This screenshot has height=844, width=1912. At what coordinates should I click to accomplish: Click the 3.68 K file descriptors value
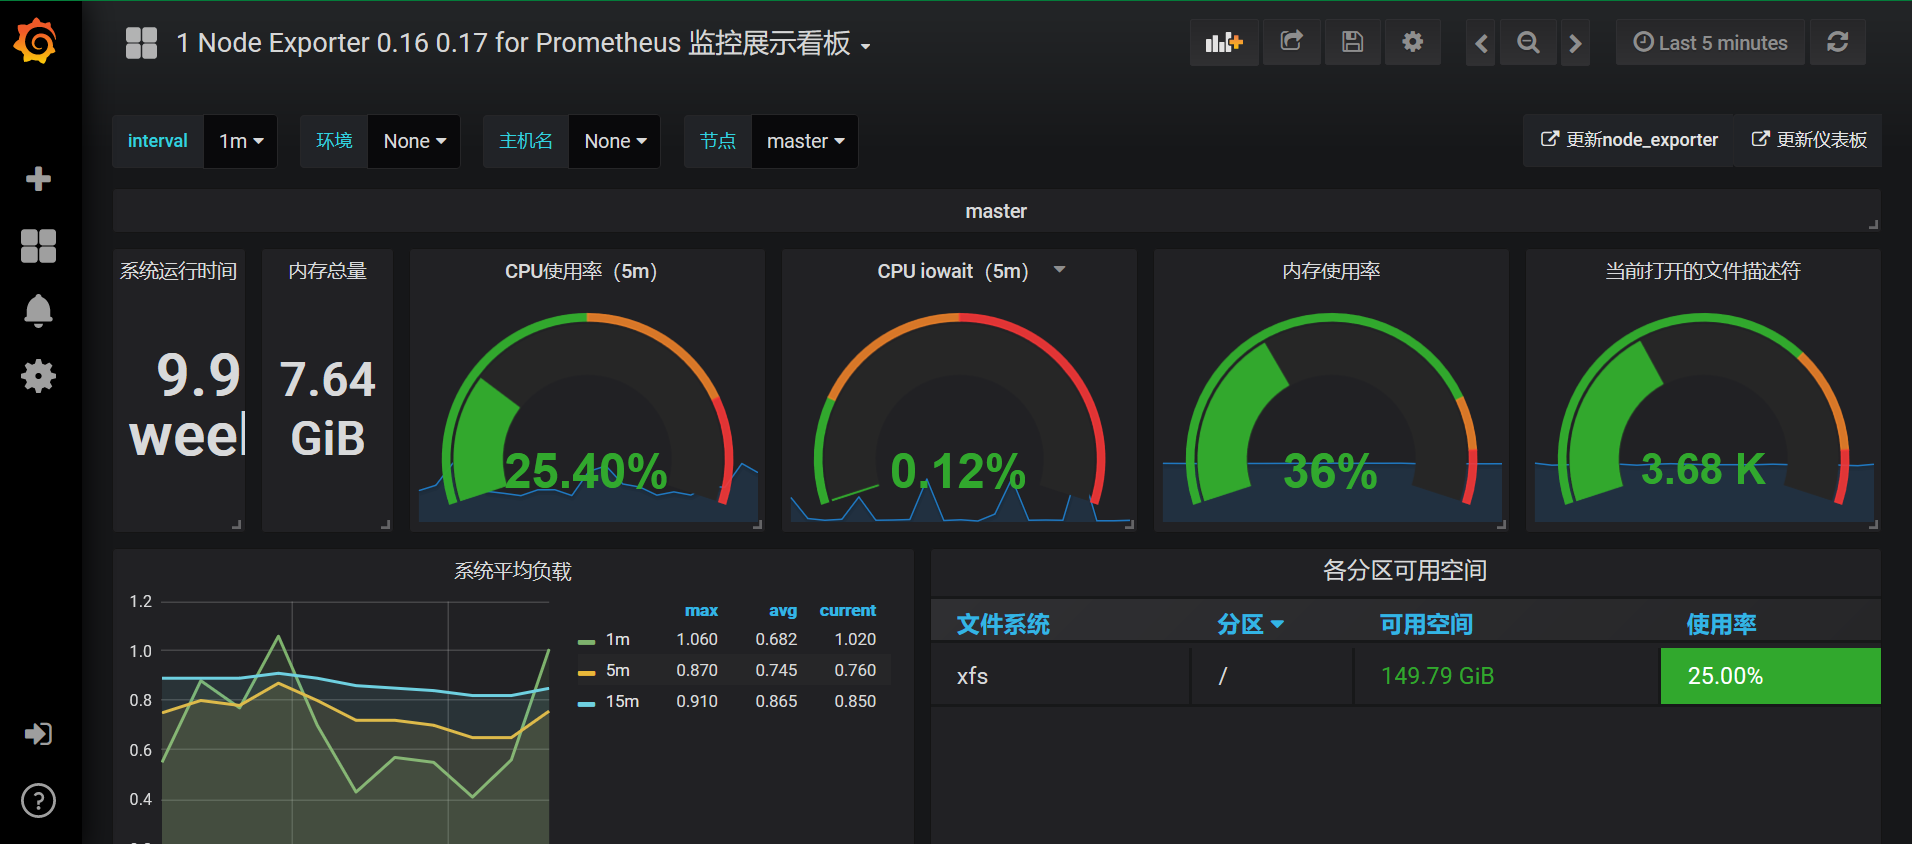tap(1703, 469)
